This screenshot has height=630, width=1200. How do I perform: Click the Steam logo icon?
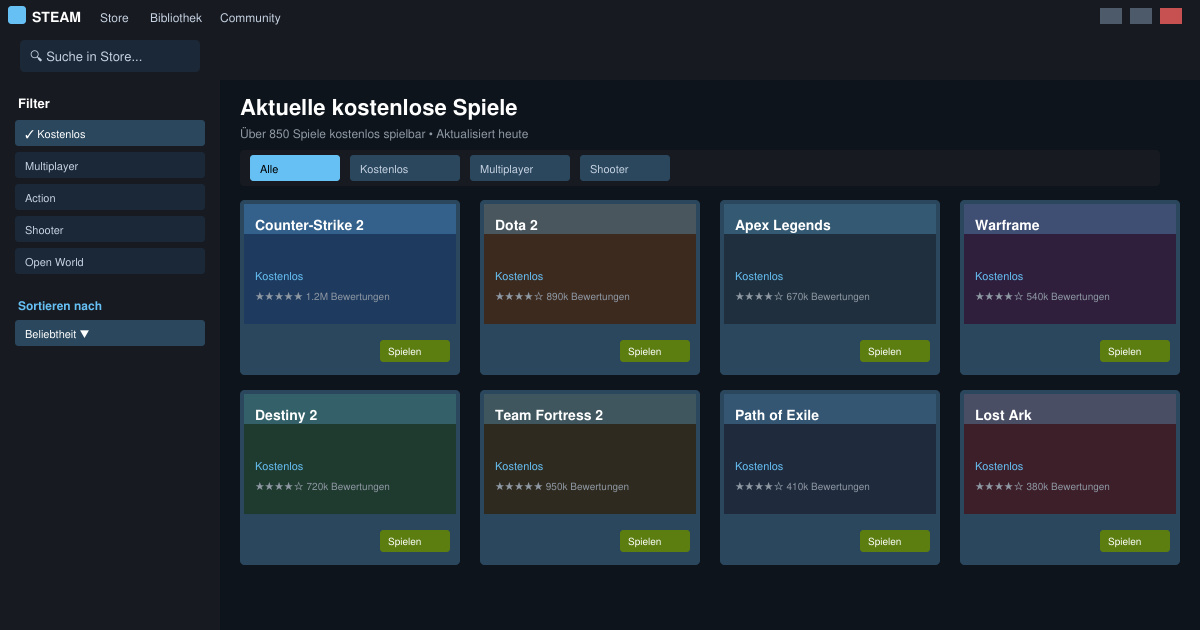tap(17, 15)
